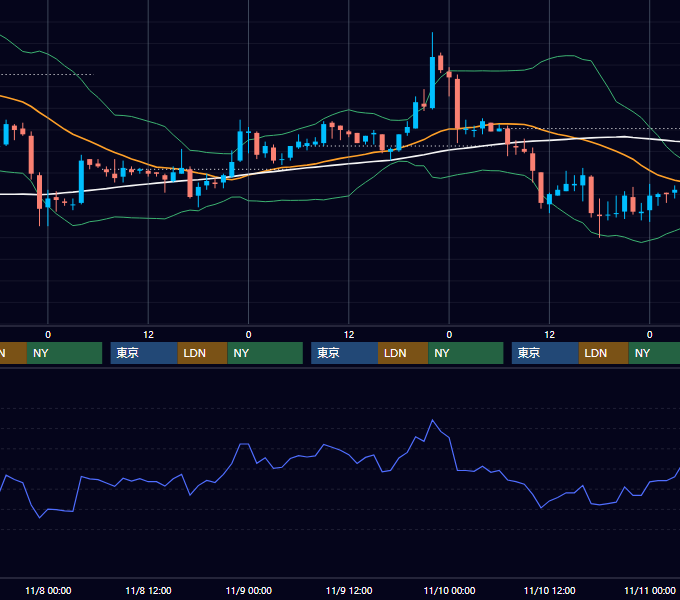The image size is (680, 600).
Task: Click the 11/8 12:00 date label
Action: pos(148,590)
